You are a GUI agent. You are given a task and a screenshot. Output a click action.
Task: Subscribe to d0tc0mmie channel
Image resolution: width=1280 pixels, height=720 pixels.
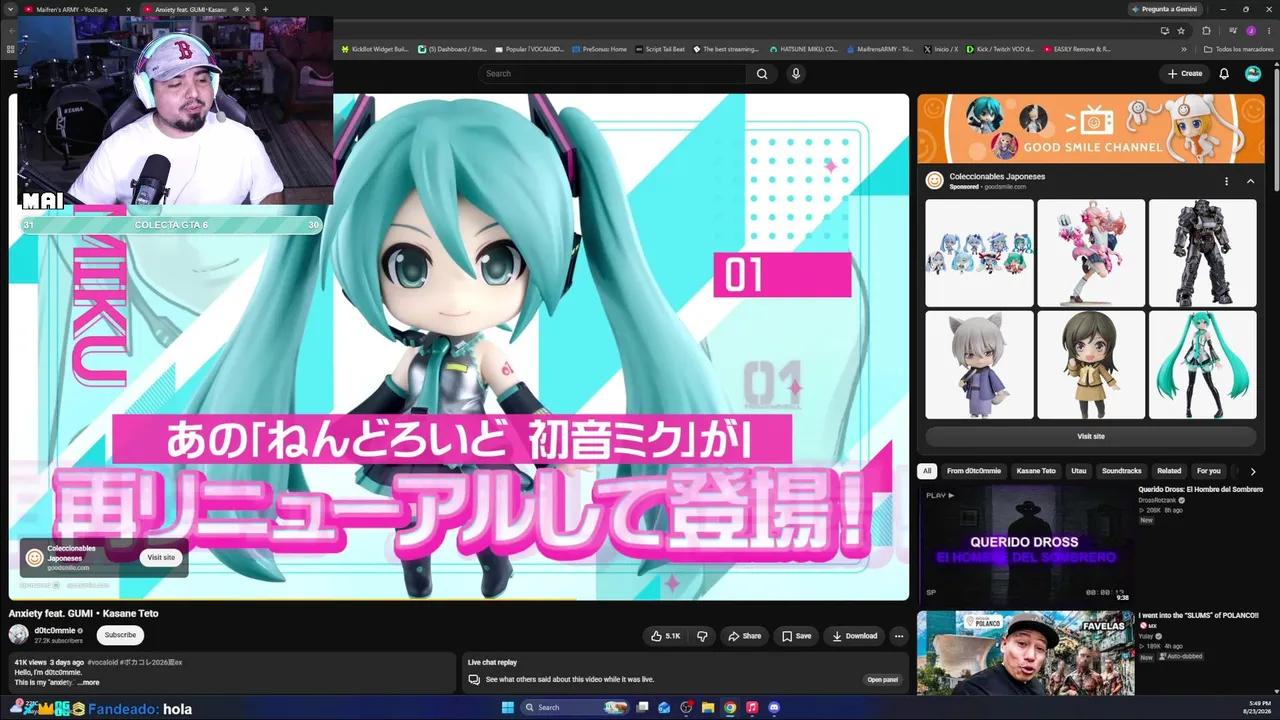coord(120,635)
